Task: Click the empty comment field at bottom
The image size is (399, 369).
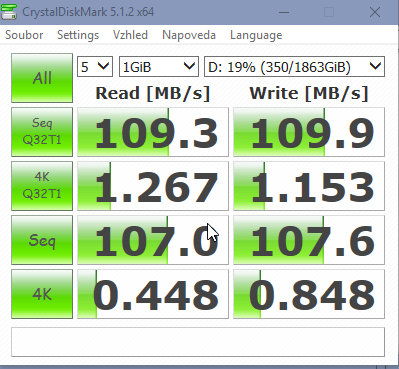Action: 198,342
